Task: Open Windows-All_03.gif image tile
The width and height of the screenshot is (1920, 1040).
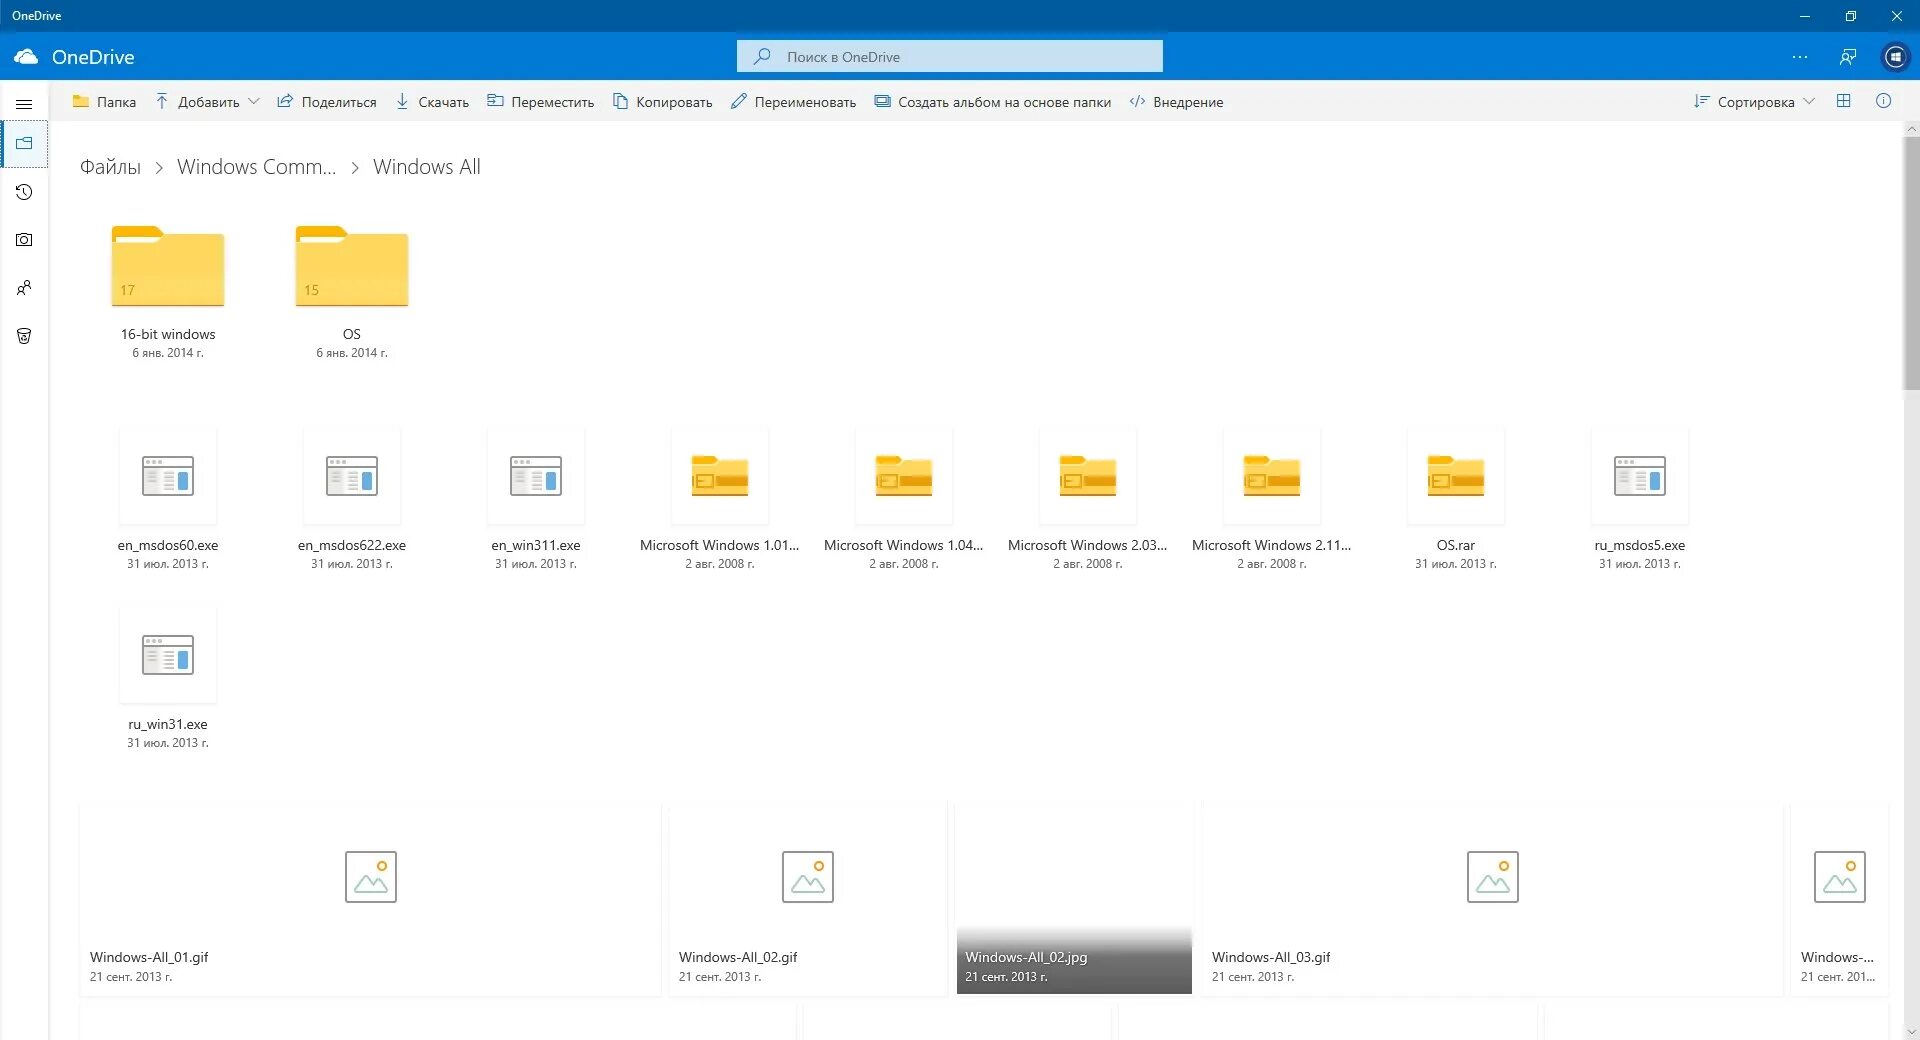Action: (x=1492, y=899)
